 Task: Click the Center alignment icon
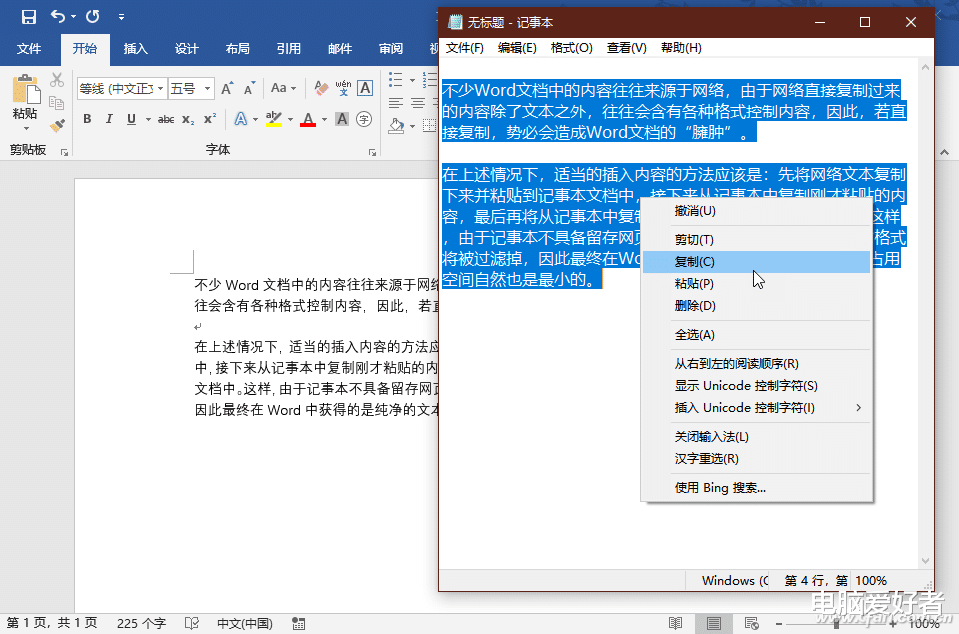point(418,103)
